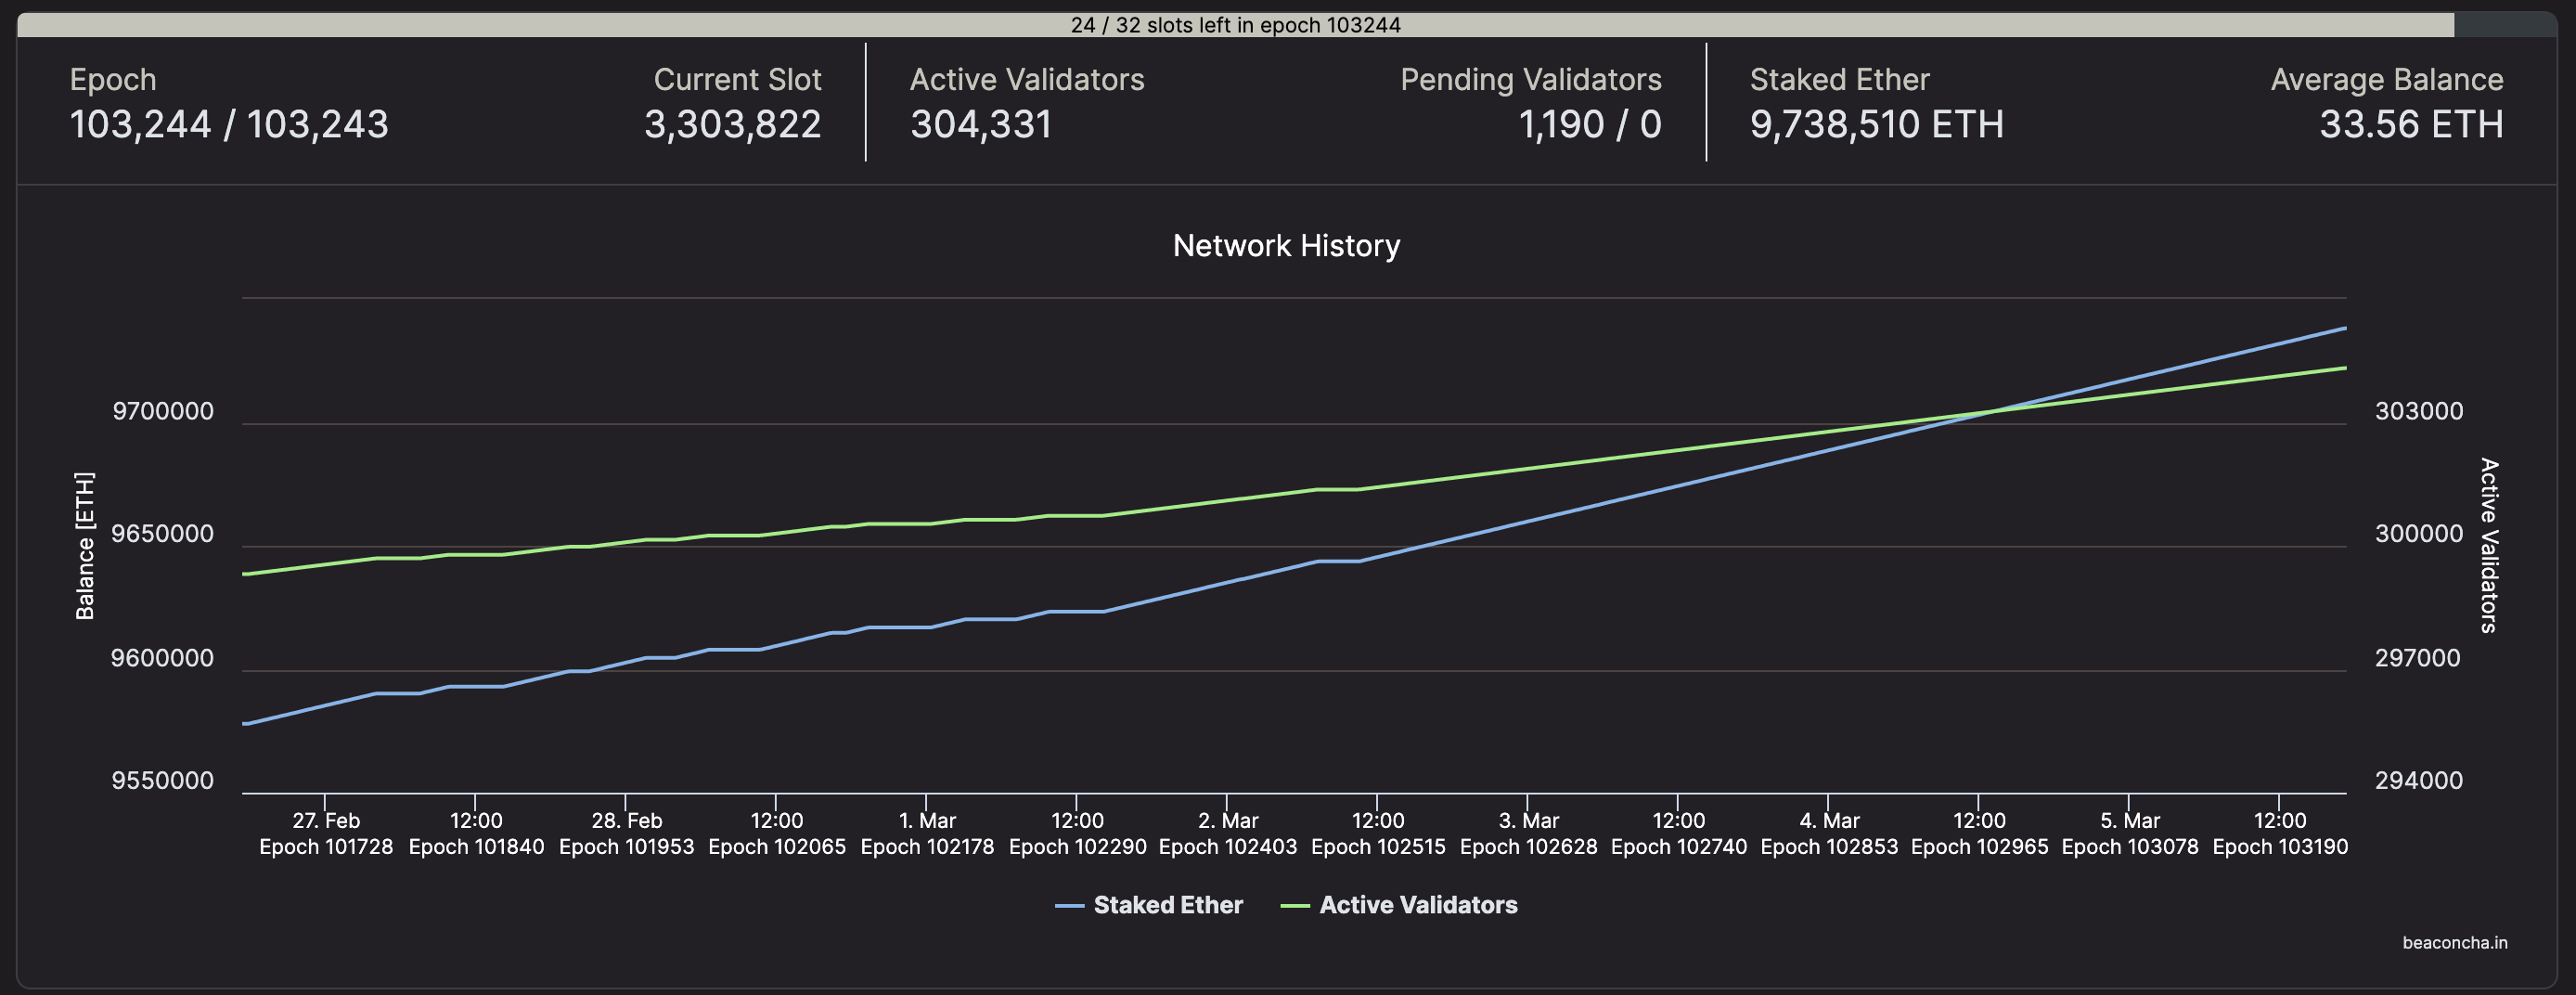This screenshot has height=995, width=2576.
Task: Select the Active Validators count 304,331
Action: point(981,124)
